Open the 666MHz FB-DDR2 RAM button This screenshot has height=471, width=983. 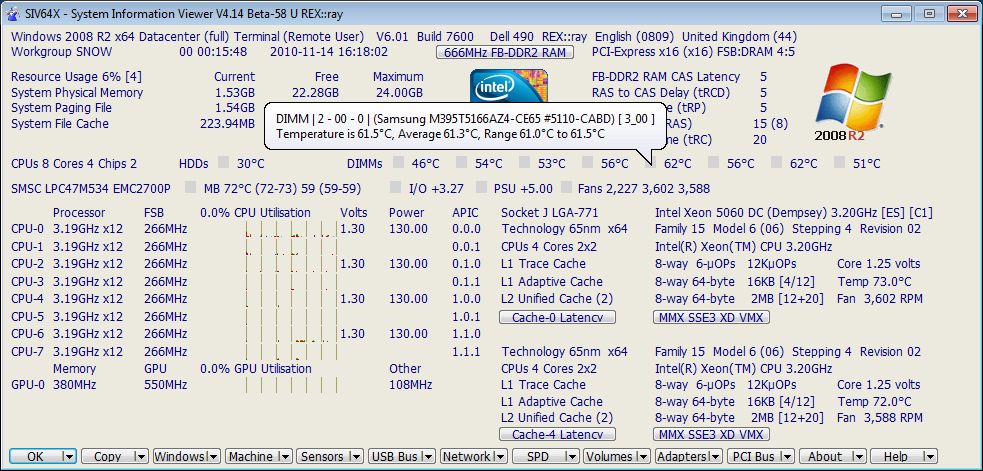pyautogui.click(x=505, y=52)
